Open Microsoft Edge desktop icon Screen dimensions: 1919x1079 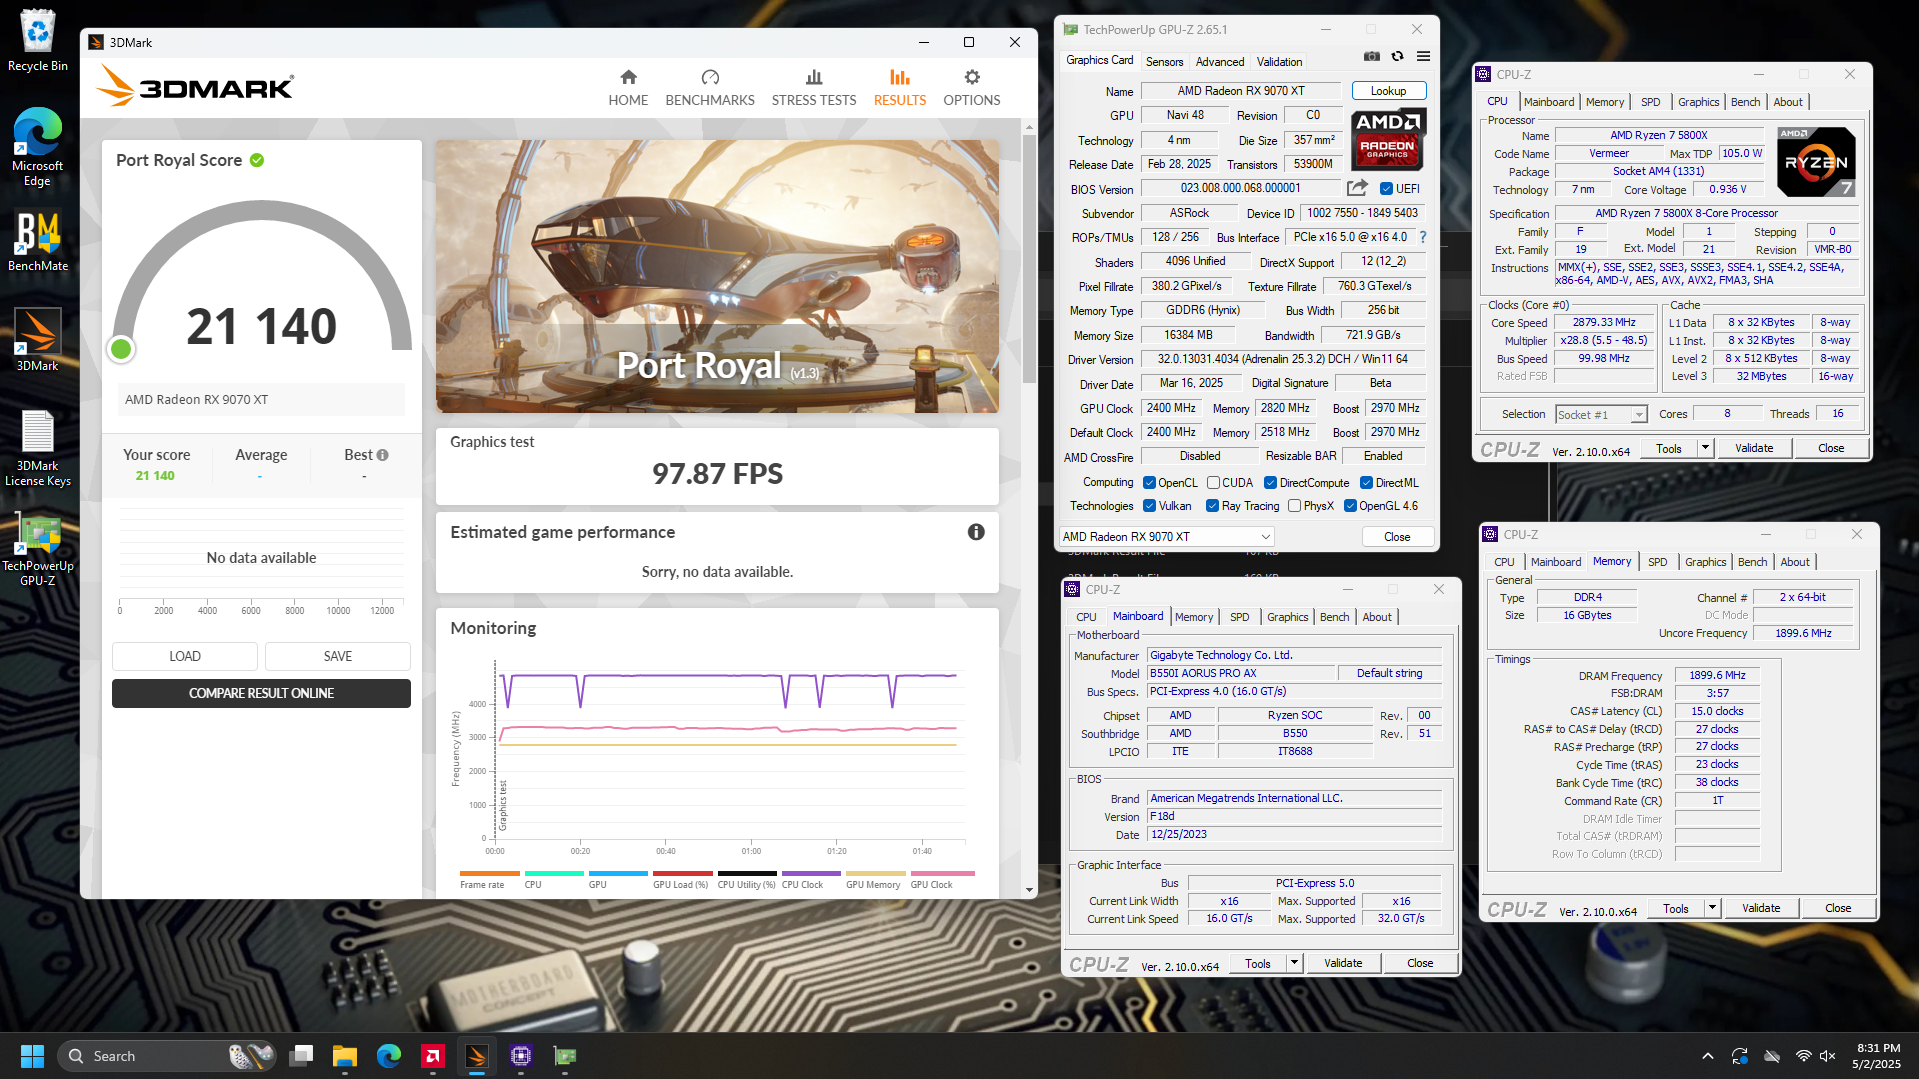click(38, 147)
